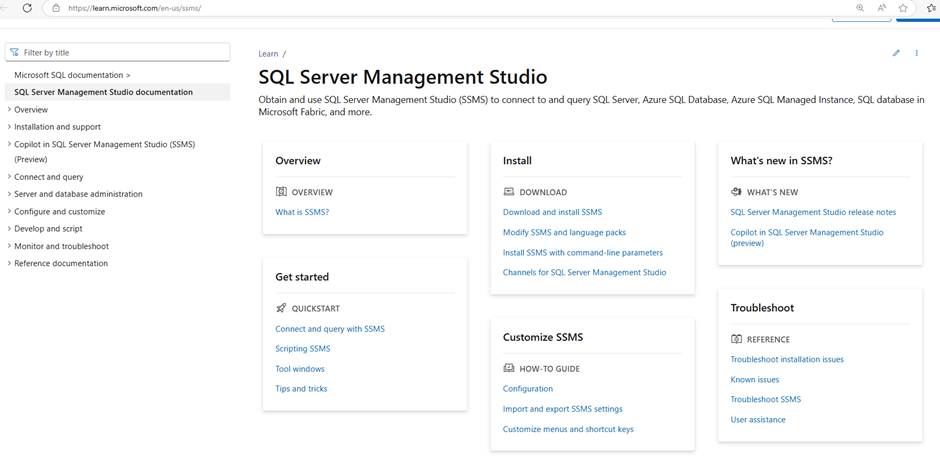
Task: Expand Installation and support node
Action: (x=9, y=127)
